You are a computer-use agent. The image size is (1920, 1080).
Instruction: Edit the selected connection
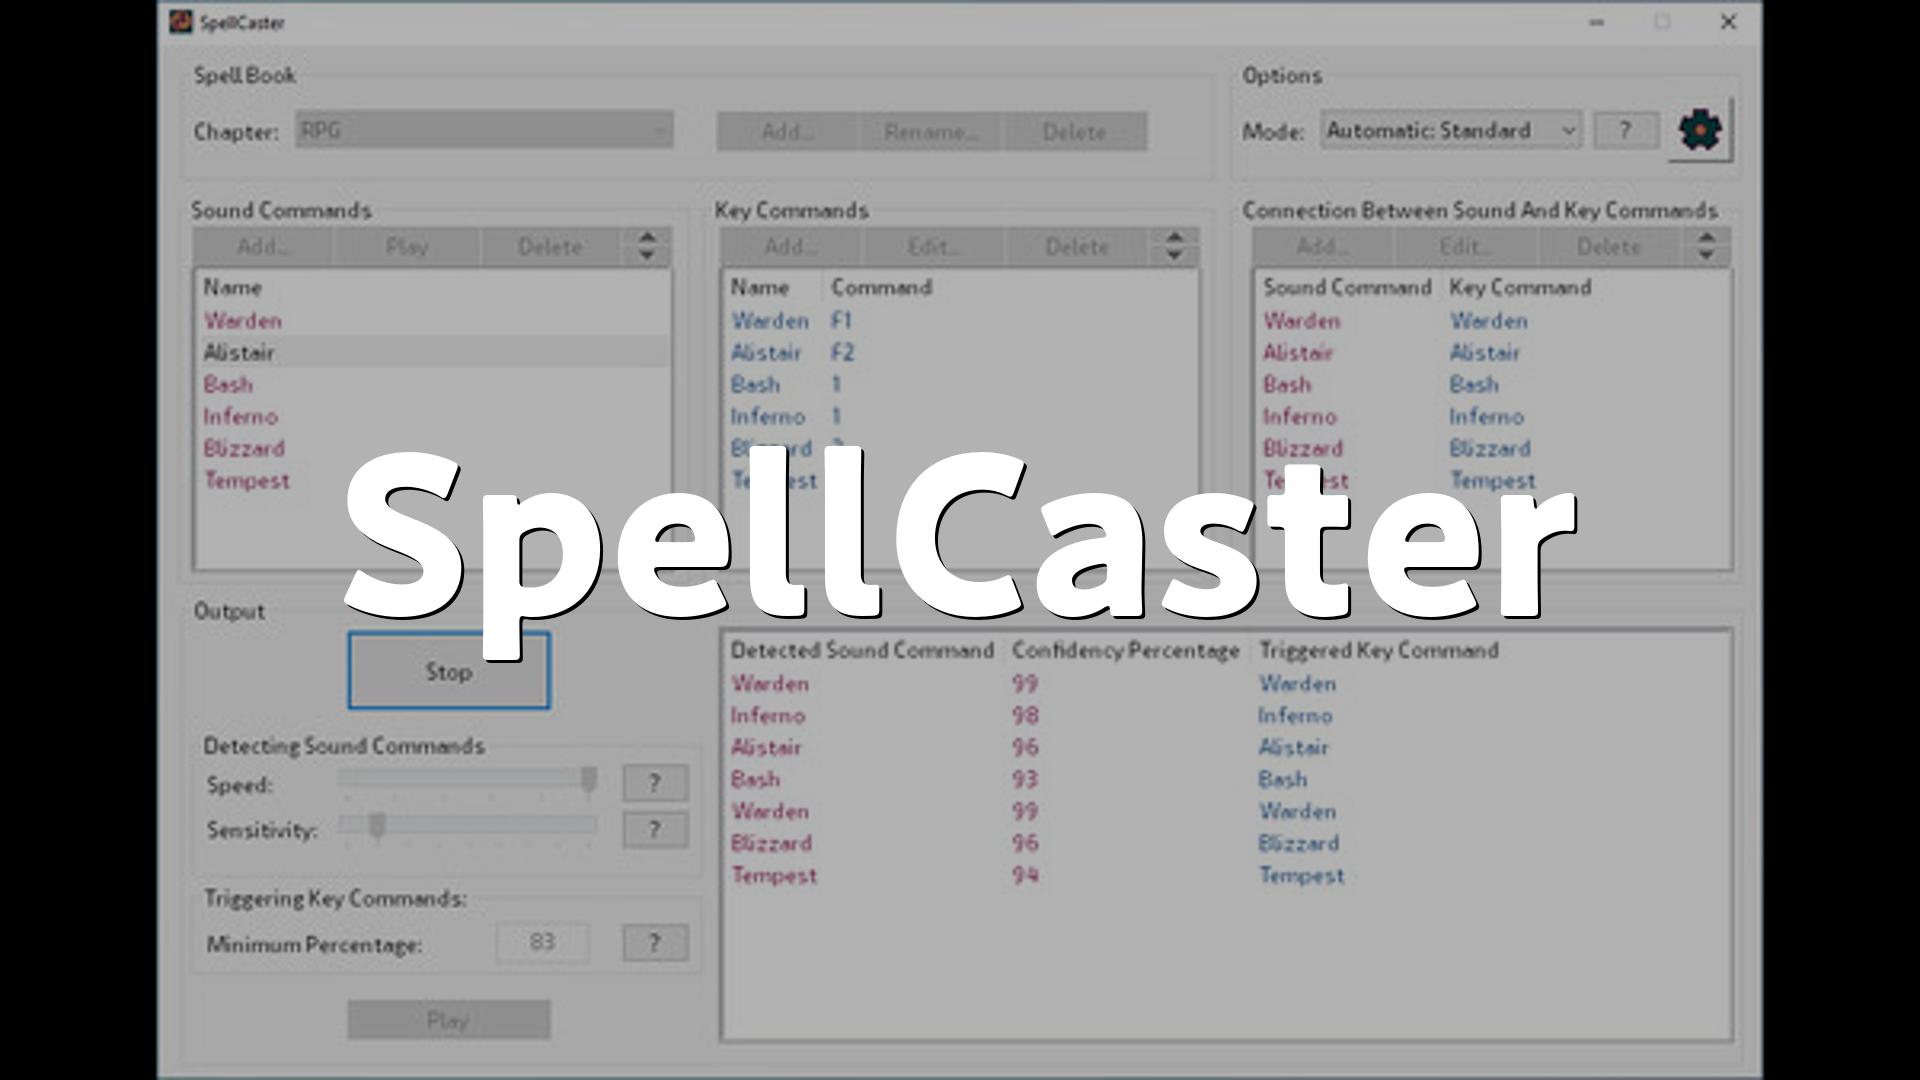click(1466, 247)
